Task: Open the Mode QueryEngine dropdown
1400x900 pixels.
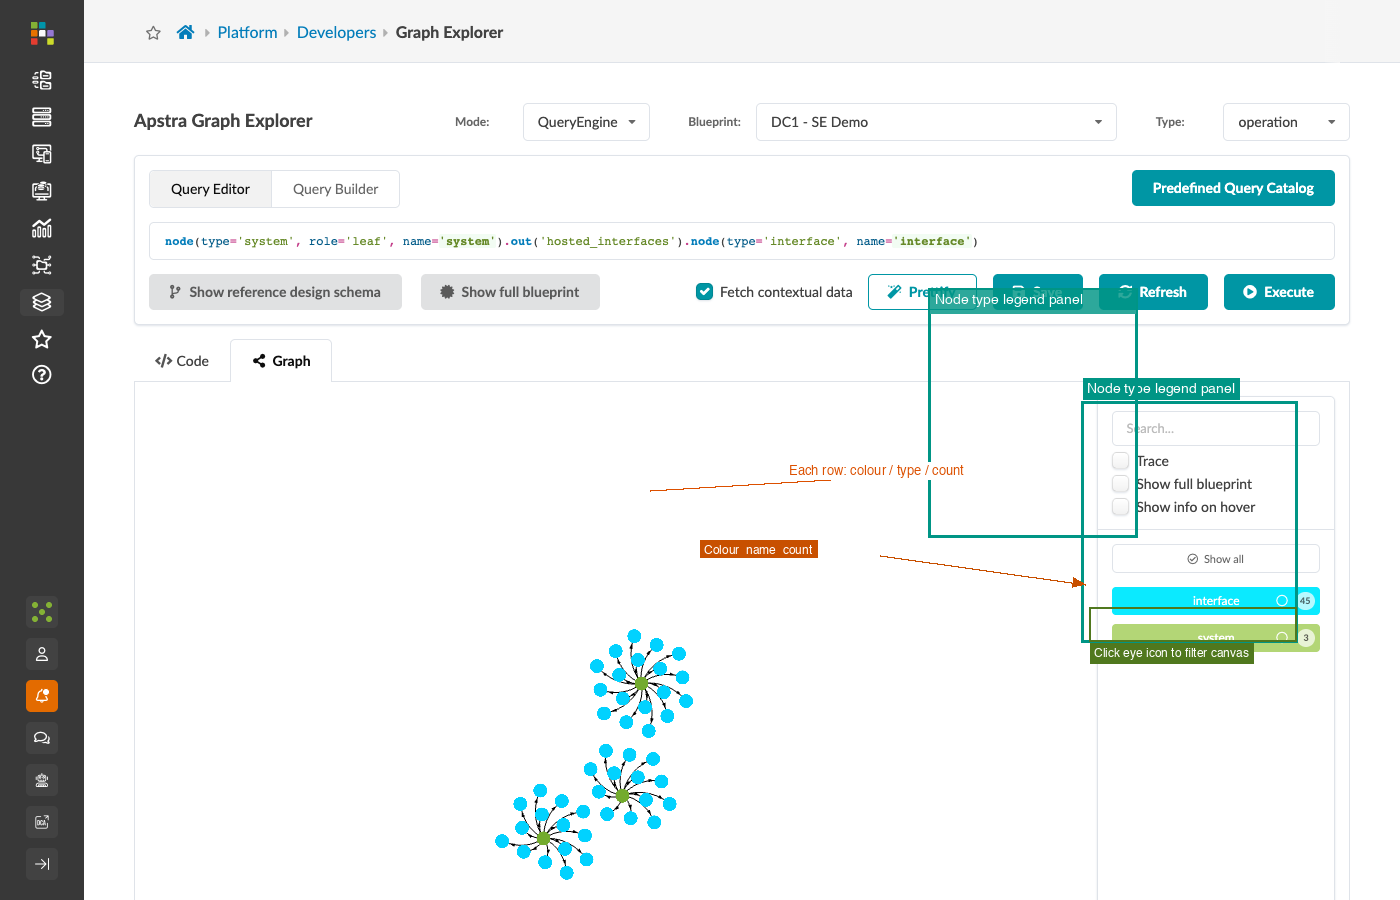Action: point(586,122)
